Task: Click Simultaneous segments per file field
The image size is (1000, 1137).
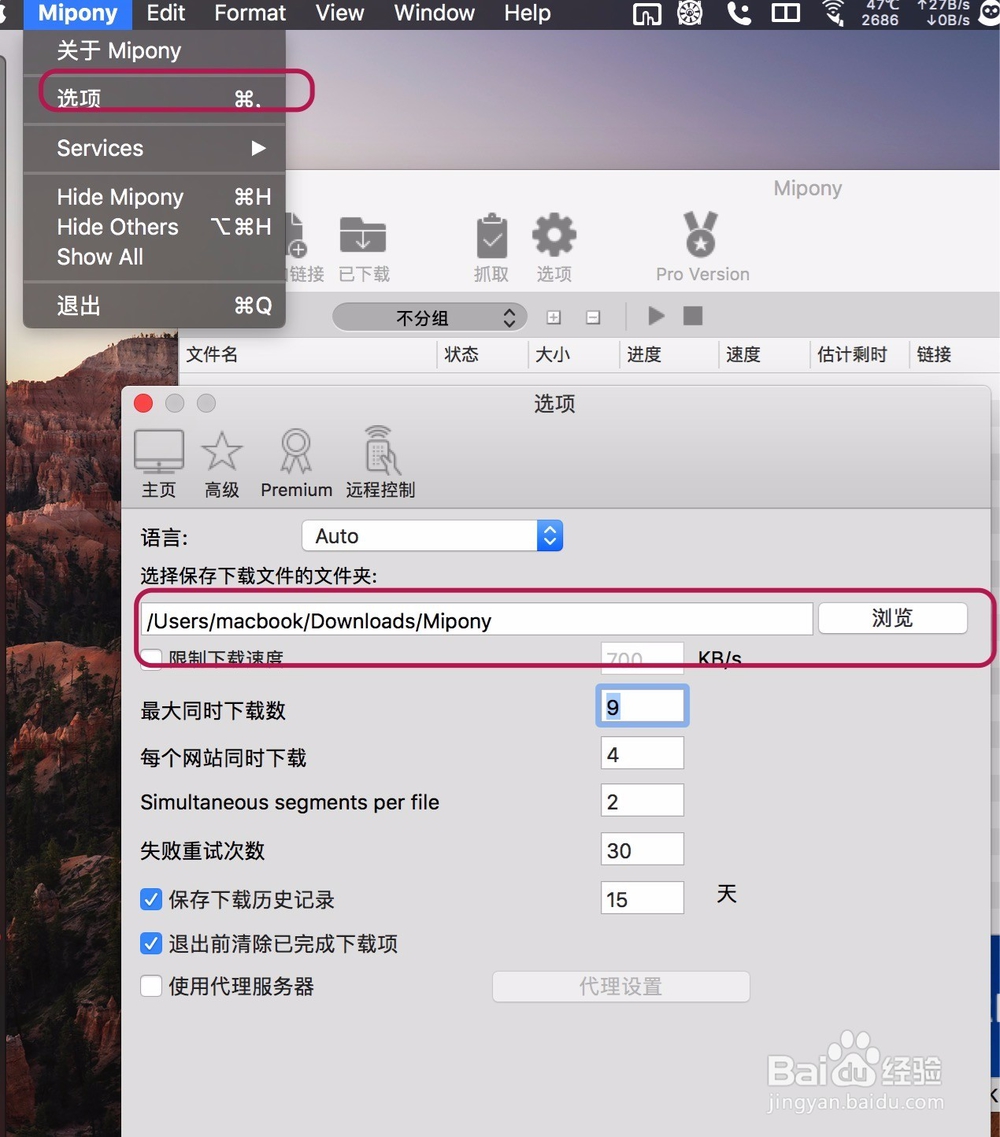Action: coord(642,801)
